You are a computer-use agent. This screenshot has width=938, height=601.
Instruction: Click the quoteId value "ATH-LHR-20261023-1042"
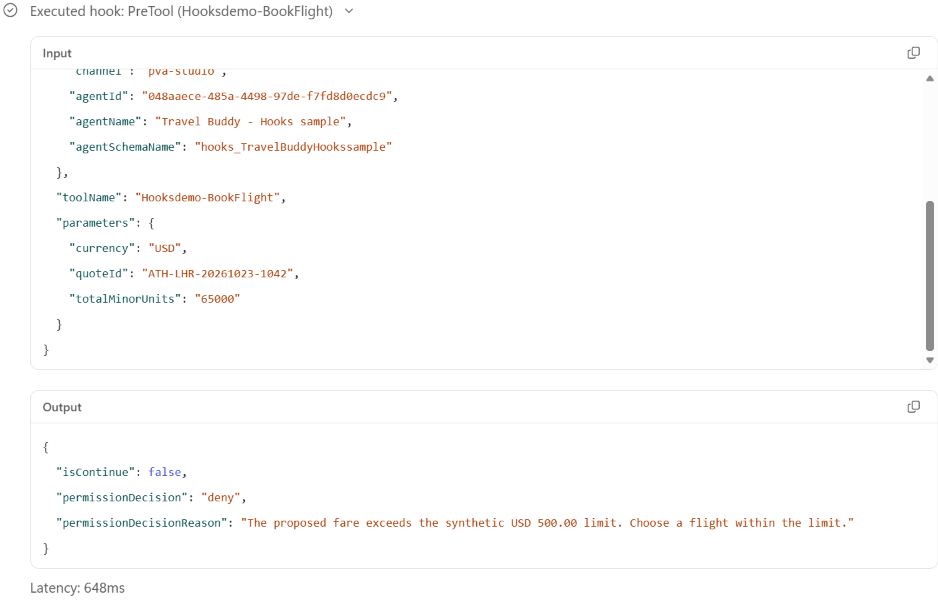[x=218, y=274]
